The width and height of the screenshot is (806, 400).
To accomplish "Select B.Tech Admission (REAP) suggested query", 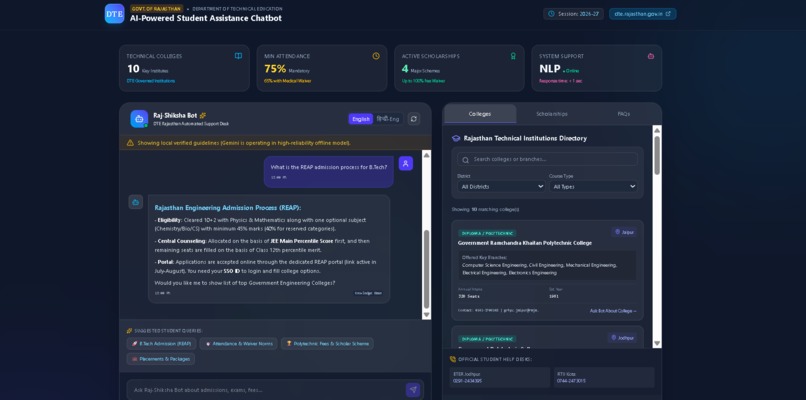I will 161,343.
